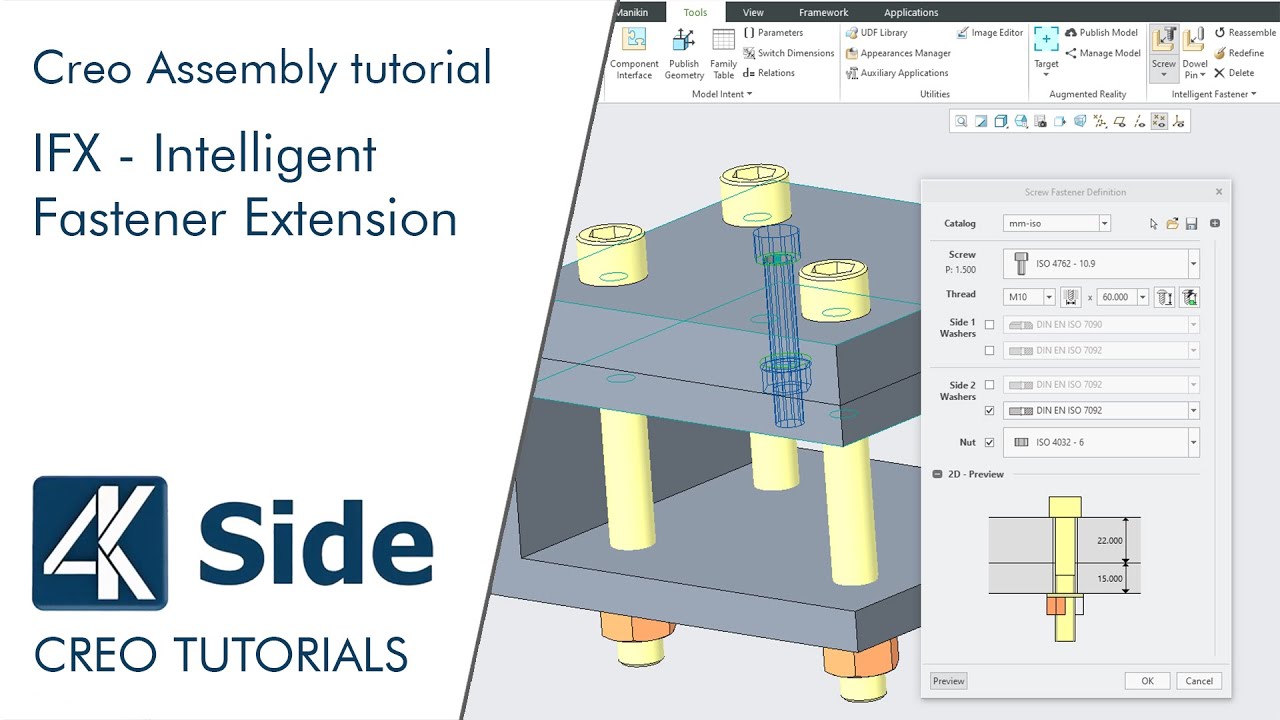Open the Thread M10 size dropdown
This screenshot has width=1280, height=720.
pyautogui.click(x=1049, y=297)
